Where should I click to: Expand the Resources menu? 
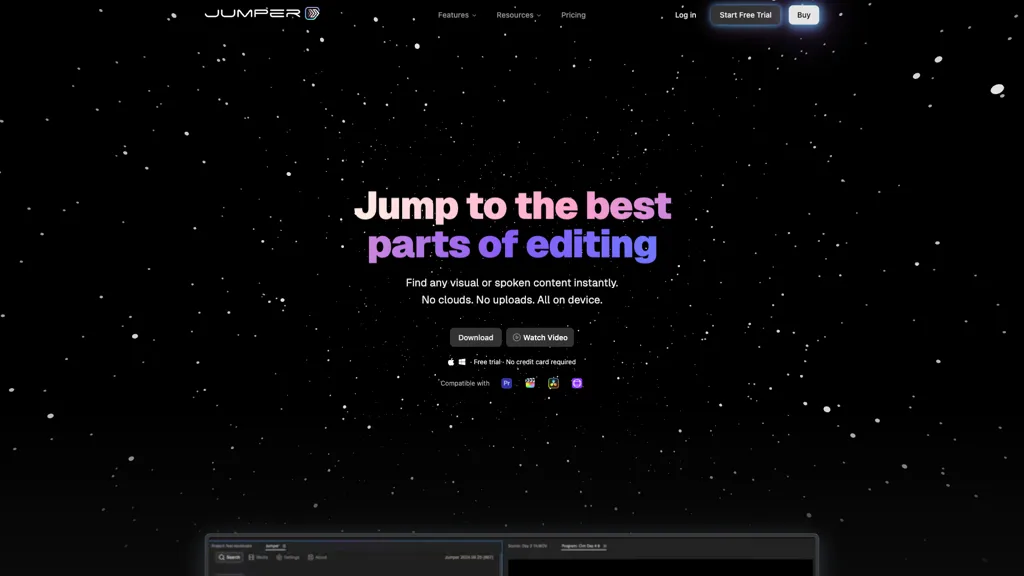click(518, 15)
